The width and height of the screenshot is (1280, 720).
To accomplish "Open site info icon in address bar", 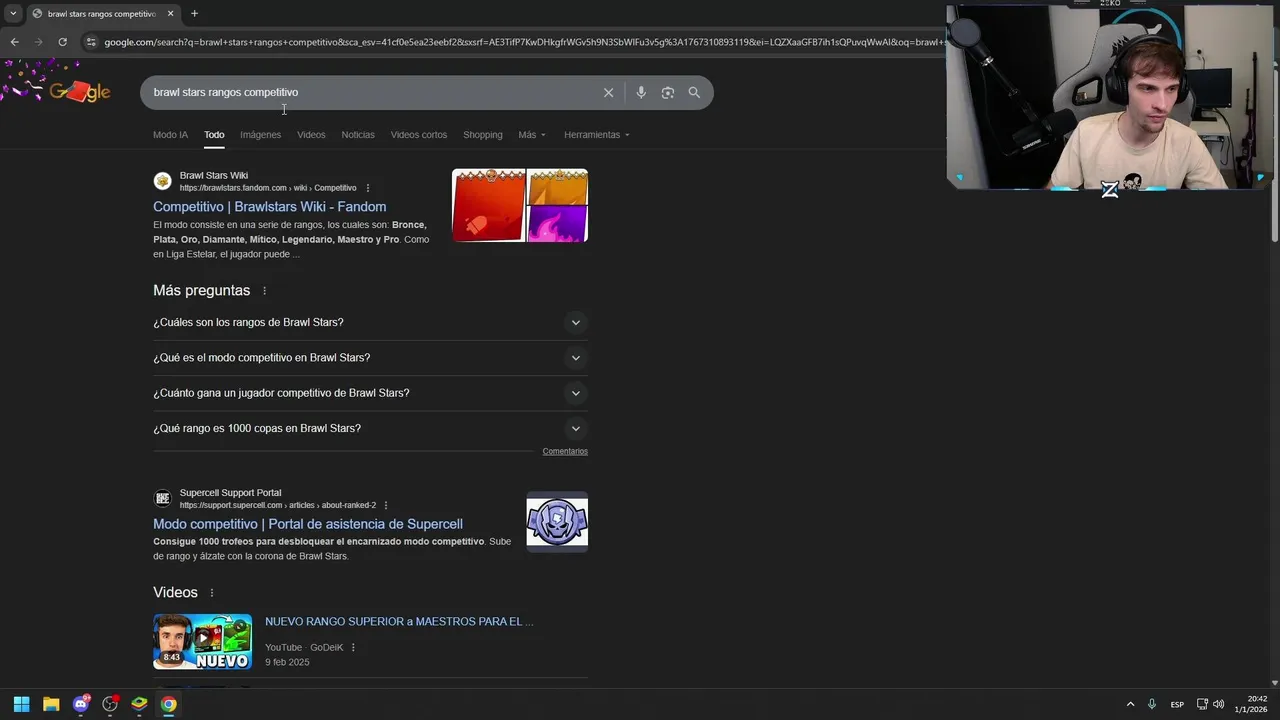I will (x=91, y=42).
